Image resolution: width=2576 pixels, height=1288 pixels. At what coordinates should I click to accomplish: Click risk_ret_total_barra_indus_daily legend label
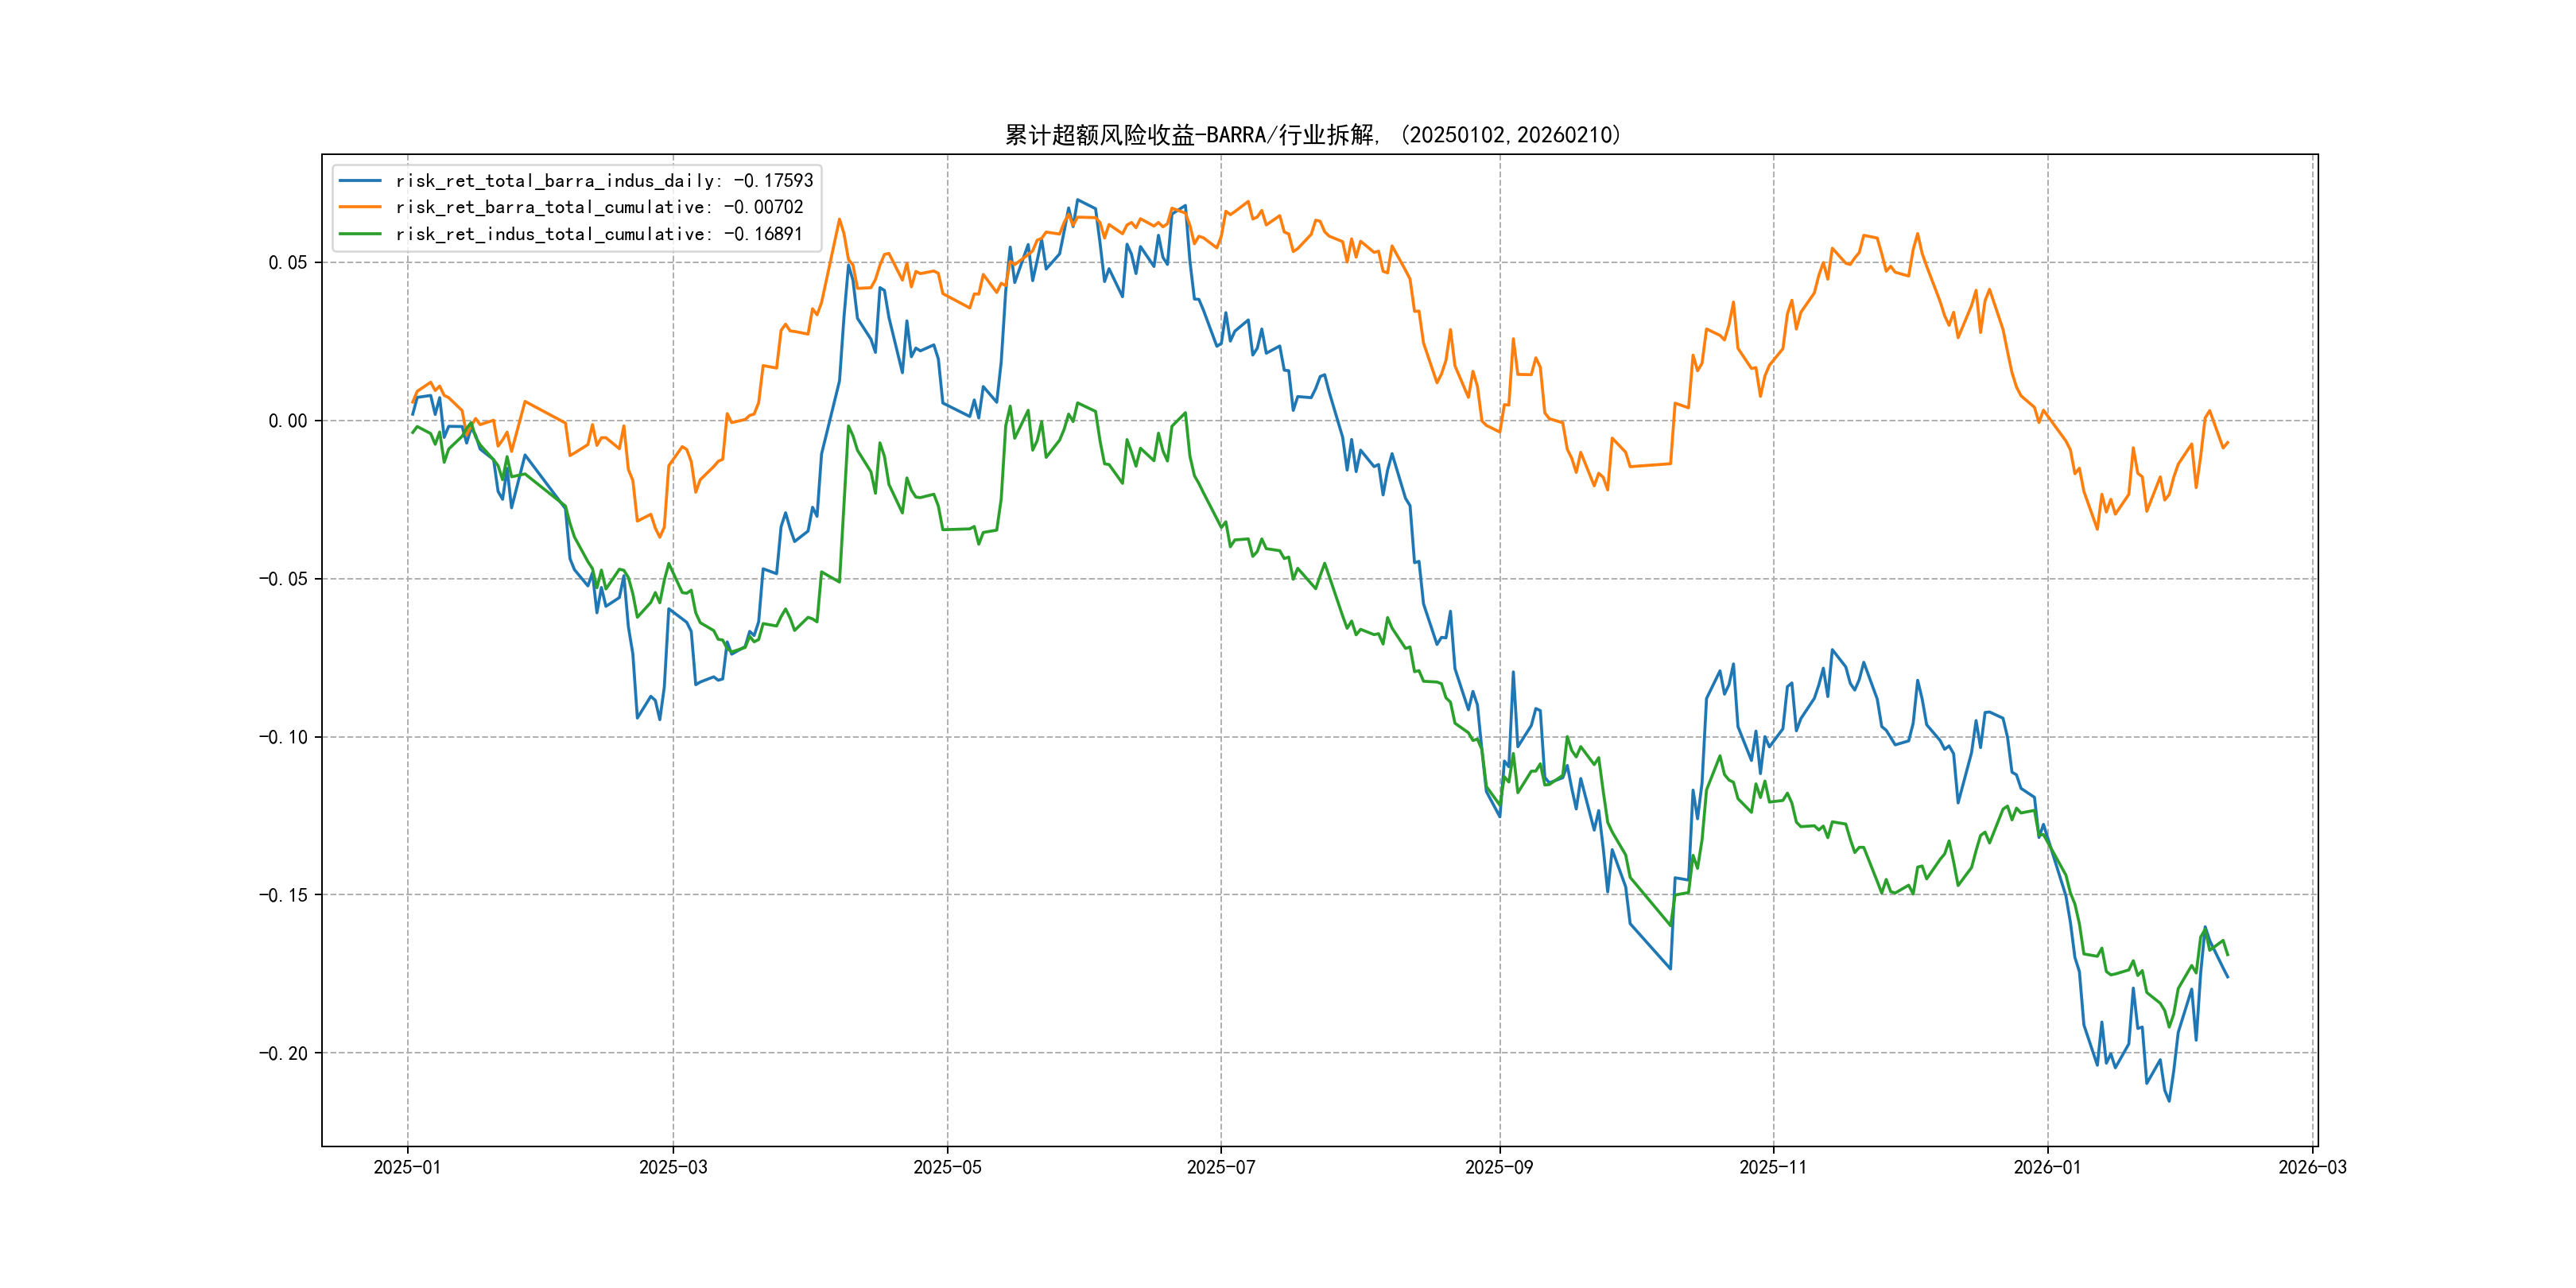(x=604, y=181)
